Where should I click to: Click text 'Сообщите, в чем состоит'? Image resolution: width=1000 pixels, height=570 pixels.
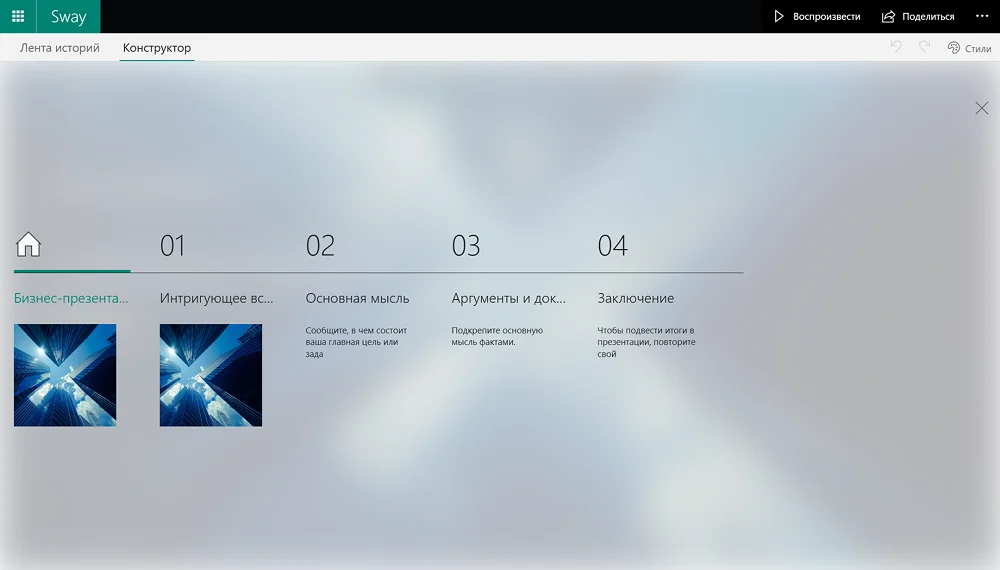click(x=356, y=330)
